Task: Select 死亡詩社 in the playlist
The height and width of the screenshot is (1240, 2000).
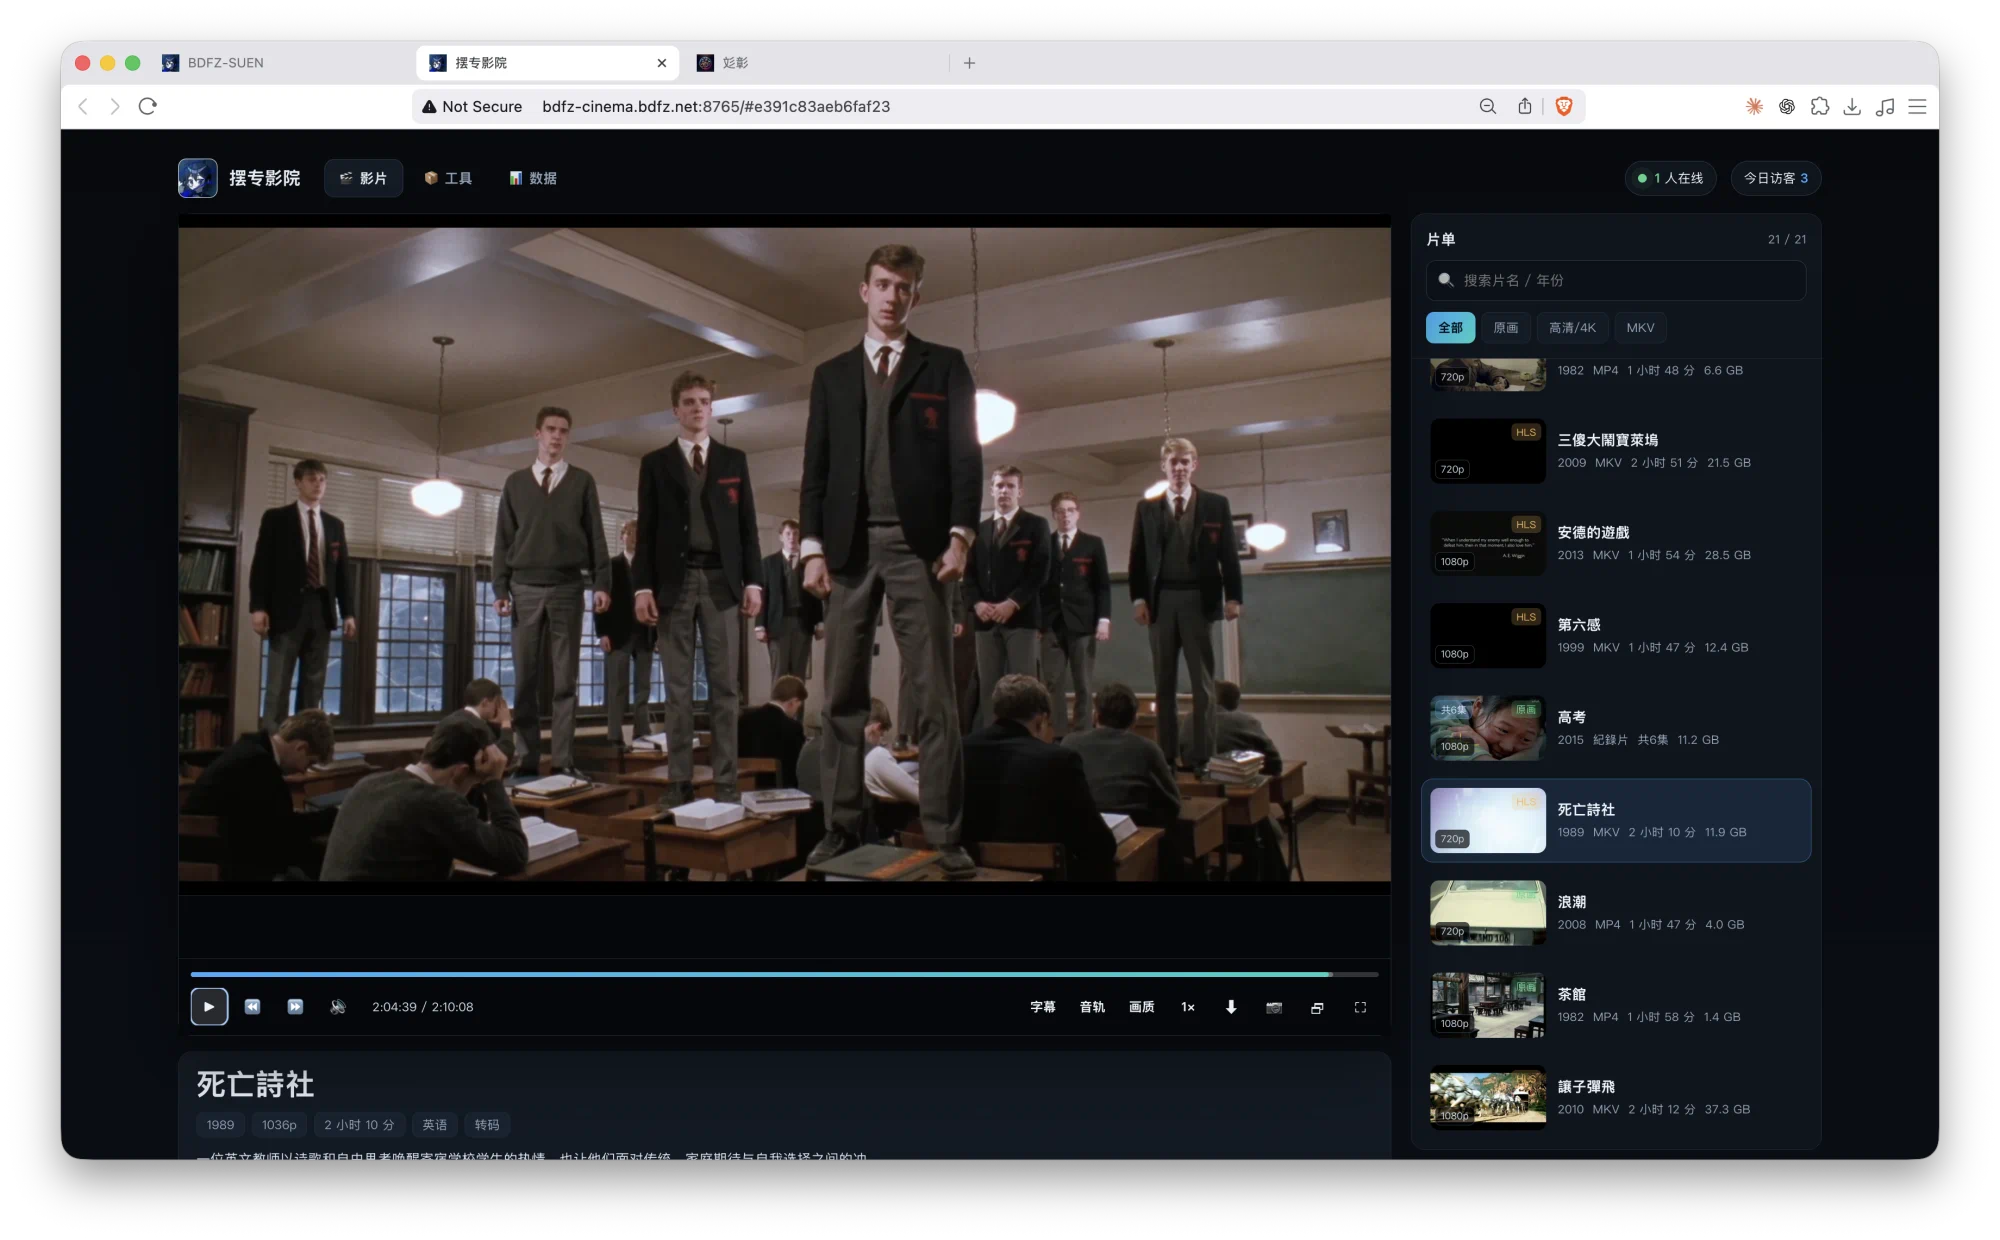Action: 1616,820
